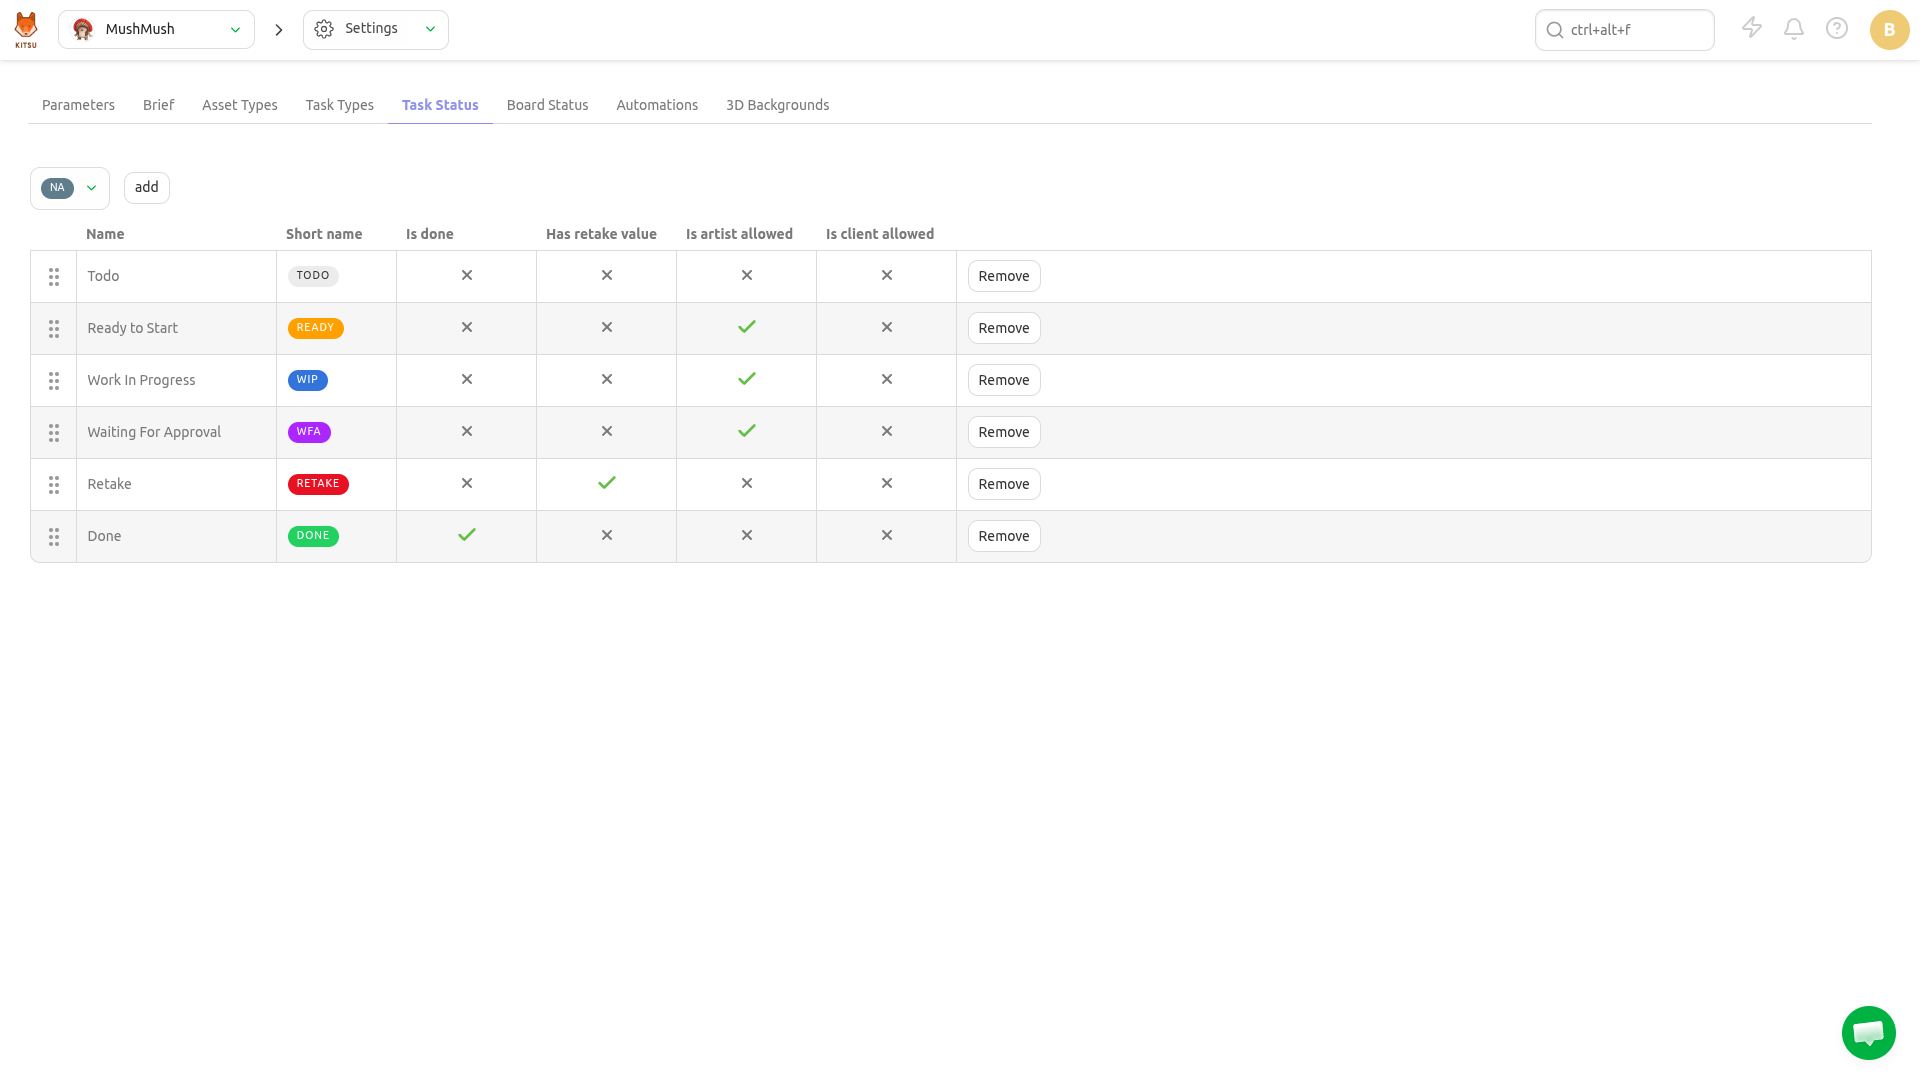Remove the Retake status
The width and height of the screenshot is (1920, 1080).
tap(1004, 484)
